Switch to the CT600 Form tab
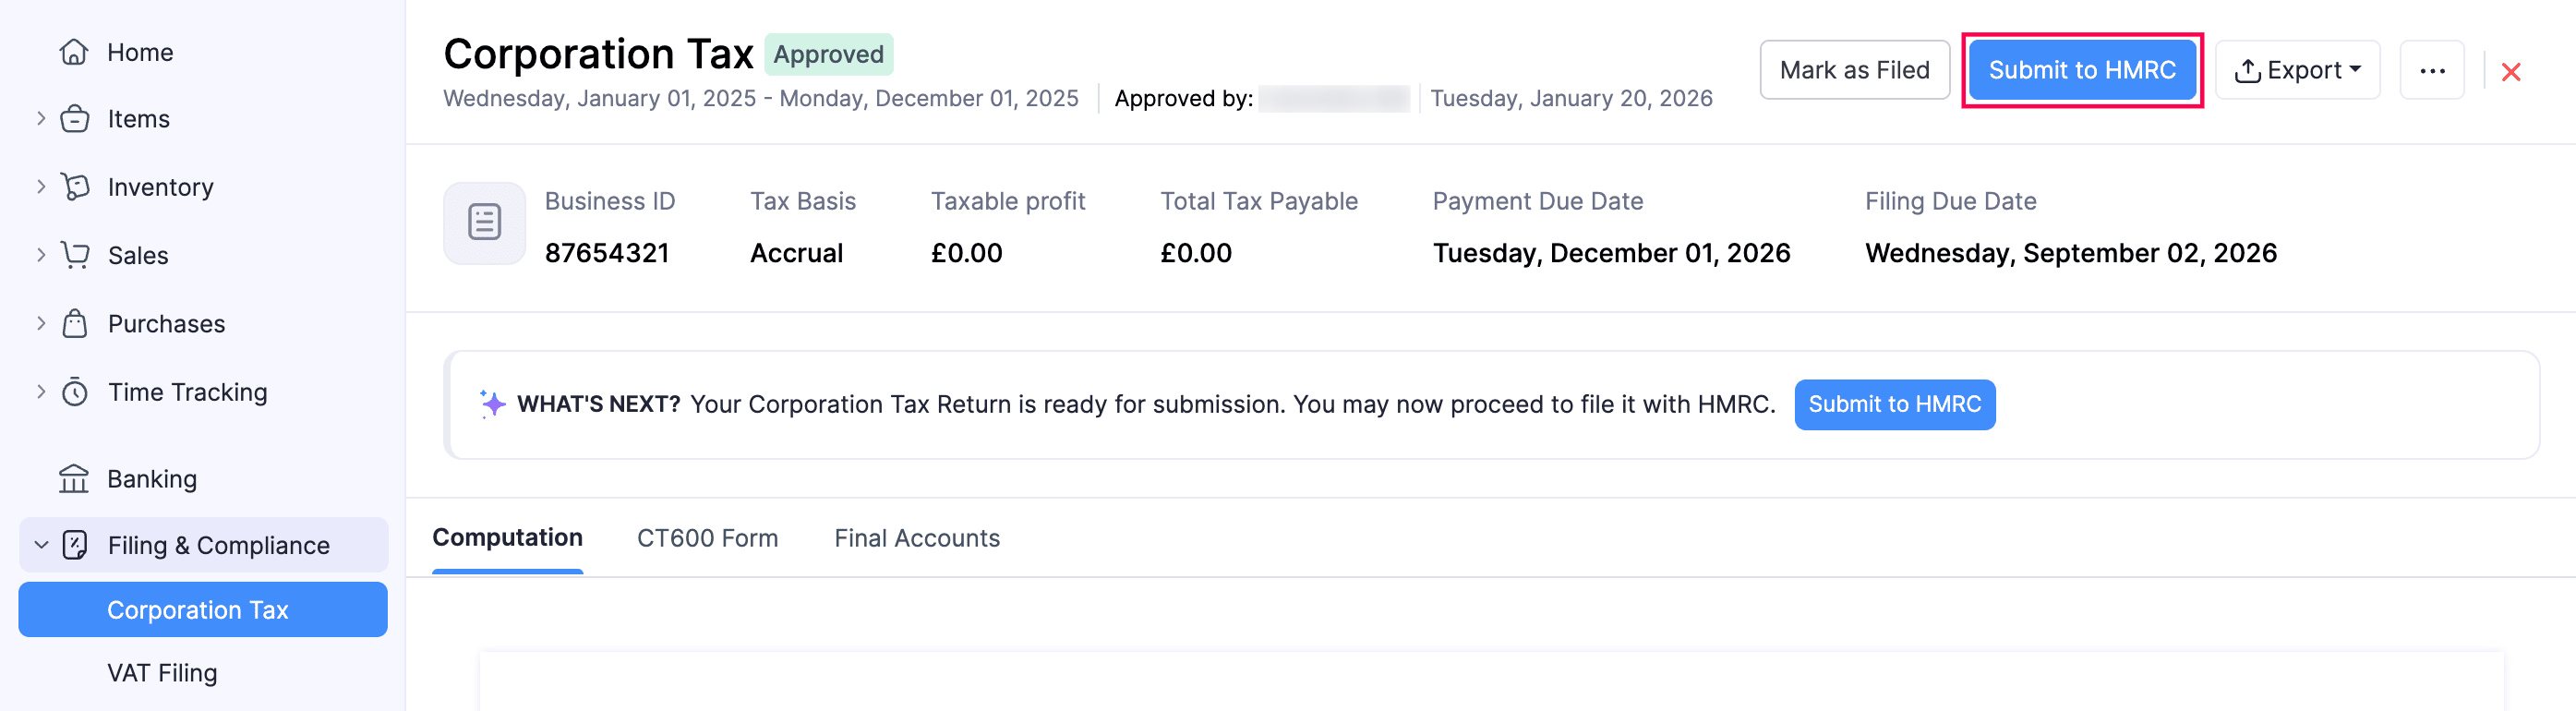This screenshot has height=711, width=2576. [x=707, y=538]
